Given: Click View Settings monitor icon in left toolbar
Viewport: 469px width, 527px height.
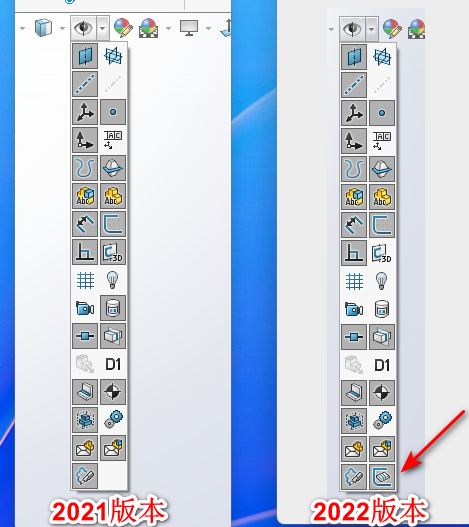Looking at the screenshot, I should pyautogui.click(x=189, y=28).
